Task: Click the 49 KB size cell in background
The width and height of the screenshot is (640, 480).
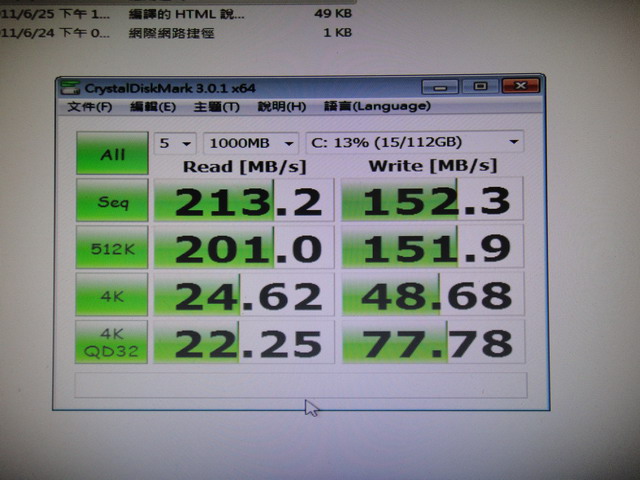Action: (333, 13)
